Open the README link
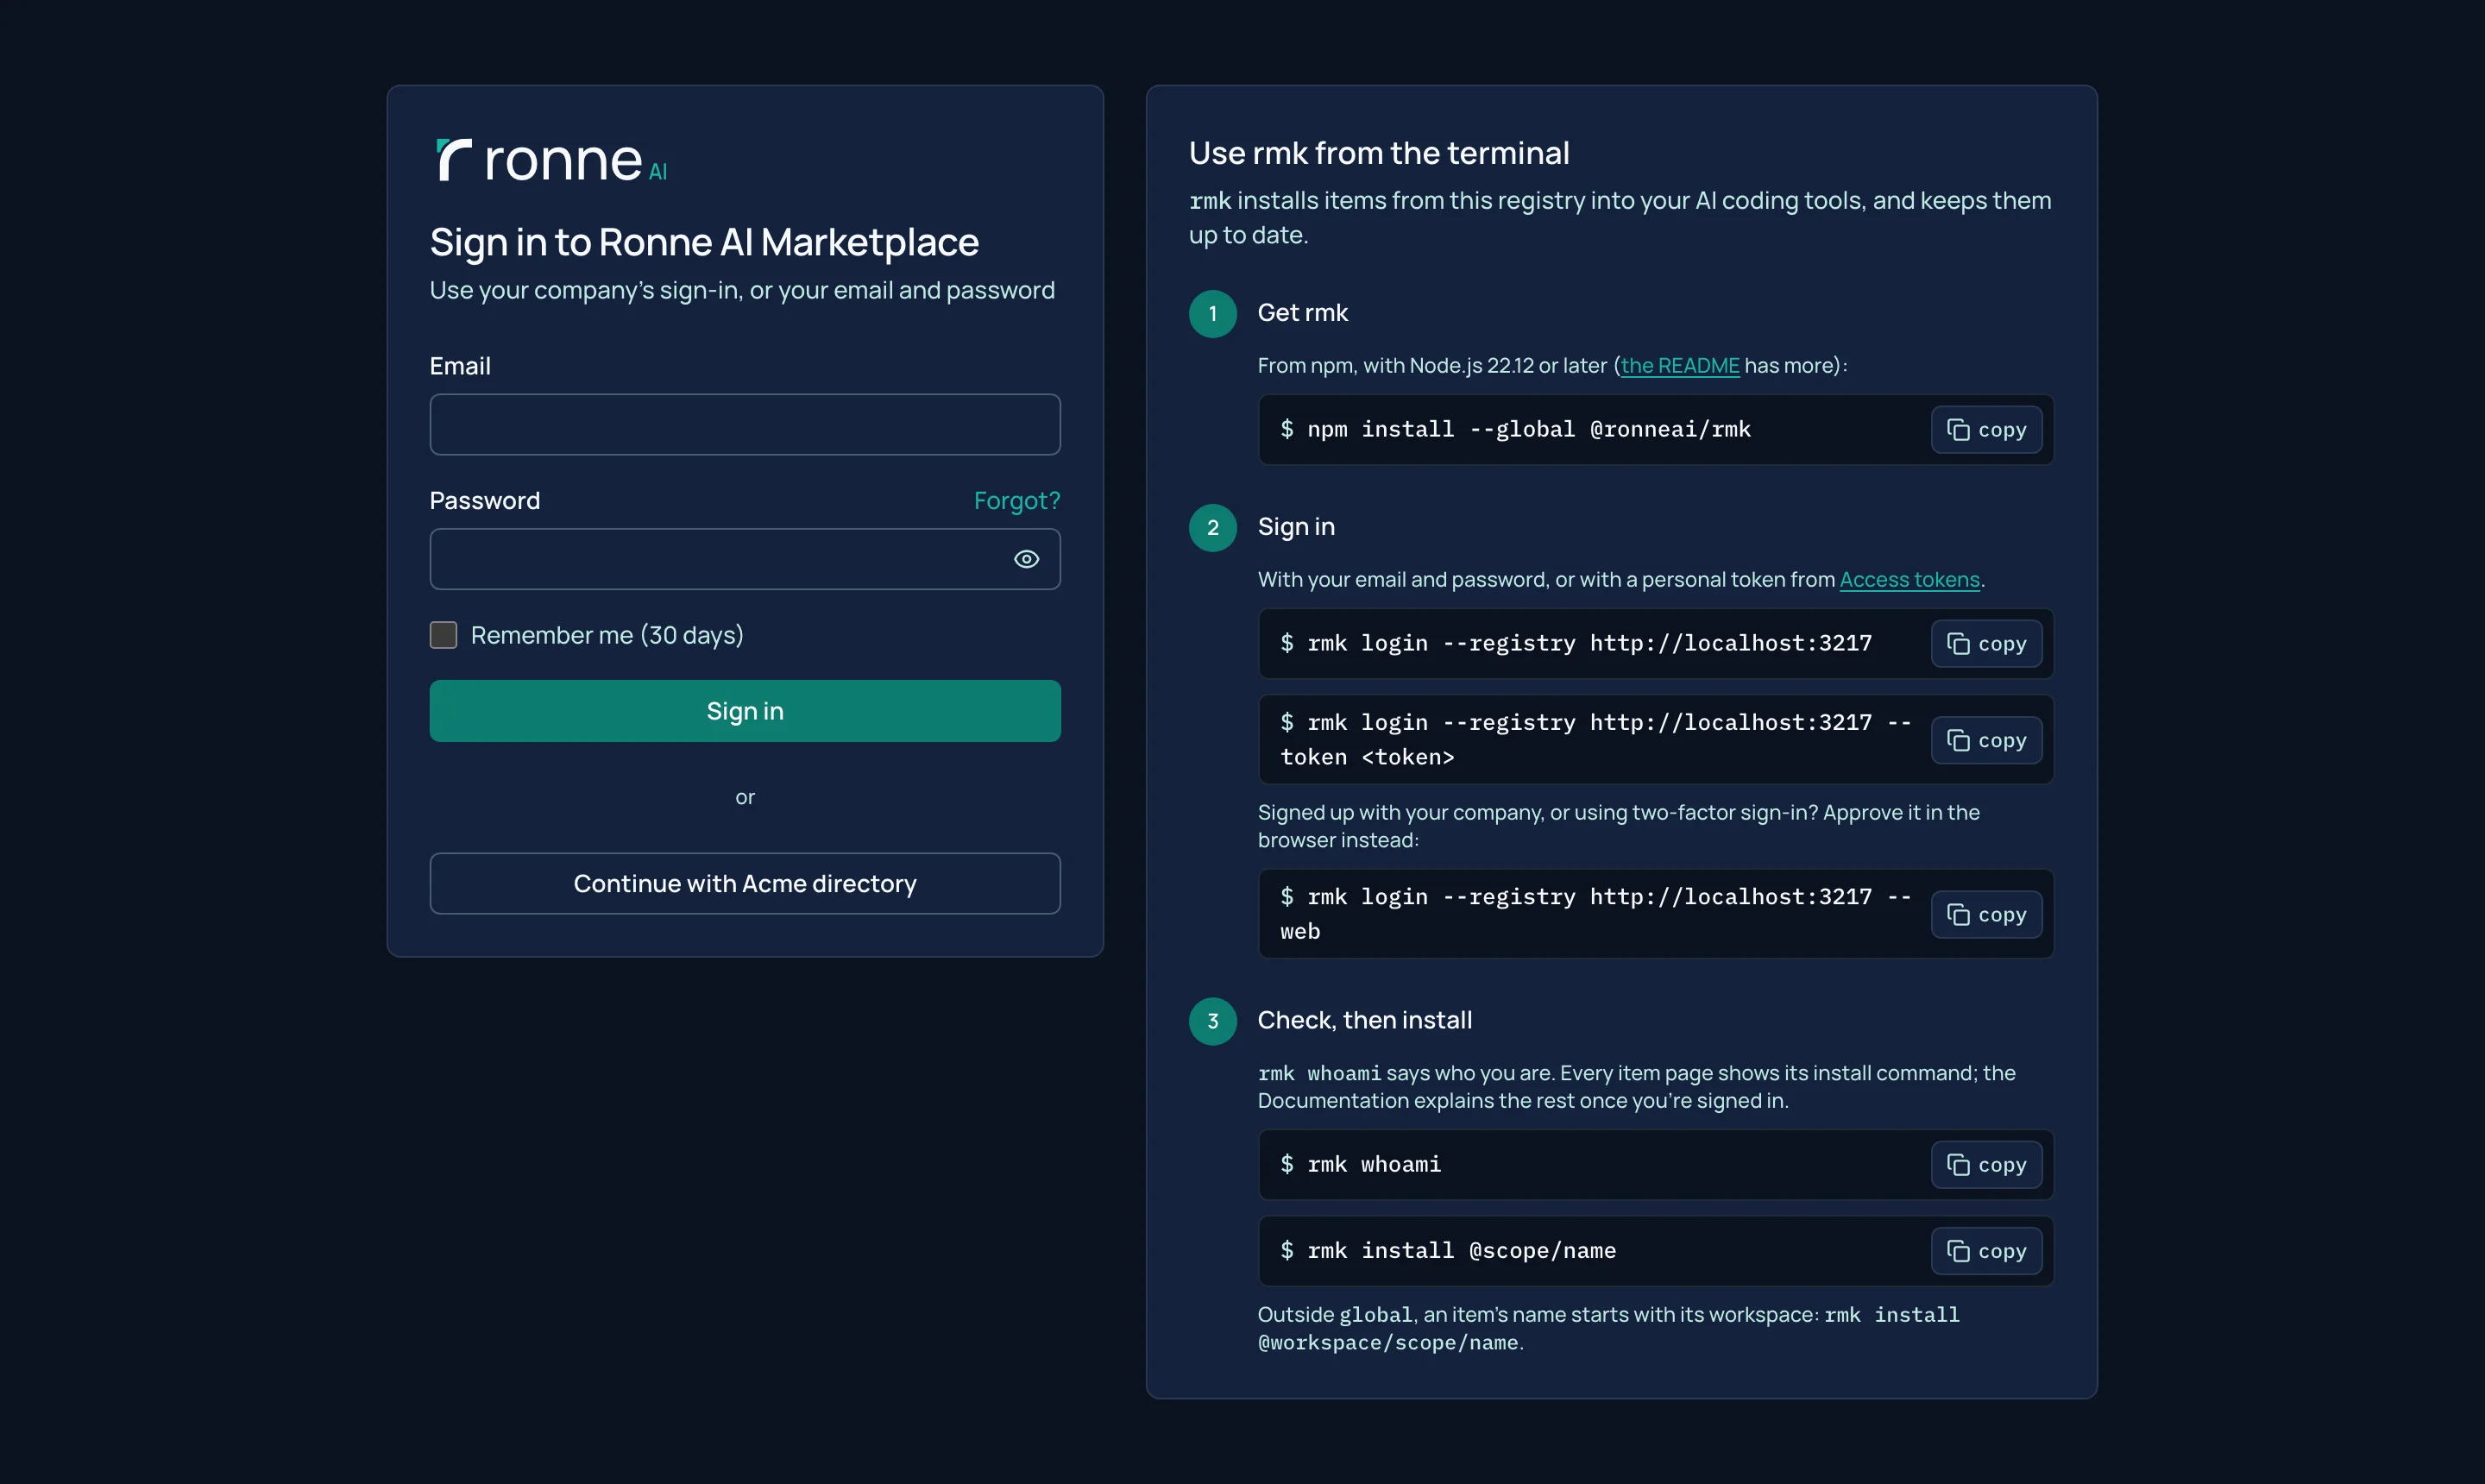The width and height of the screenshot is (2485, 1484). (x=1680, y=366)
